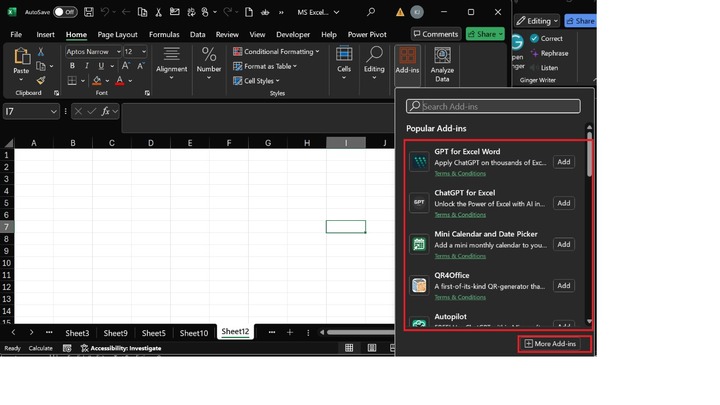Switch to the Sheet10 worksheet tab
Image resolution: width=720 pixels, height=405 pixels.
(x=193, y=333)
